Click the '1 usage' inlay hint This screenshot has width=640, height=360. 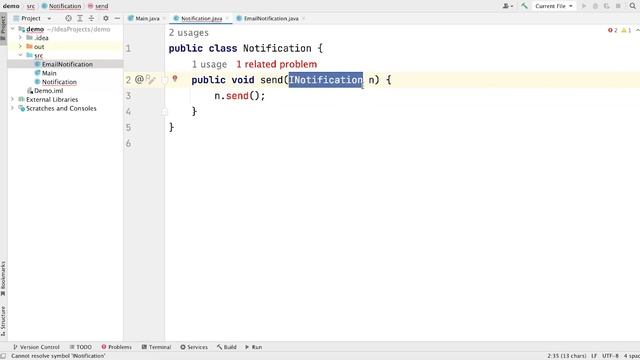[209, 64]
